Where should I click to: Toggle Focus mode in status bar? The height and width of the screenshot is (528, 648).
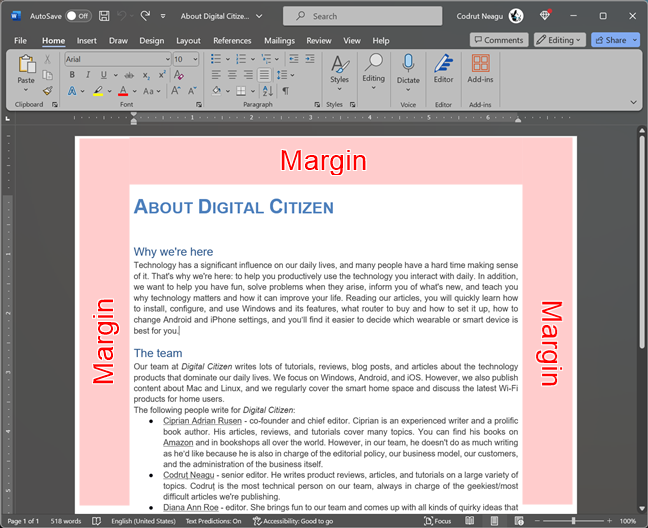pos(438,521)
